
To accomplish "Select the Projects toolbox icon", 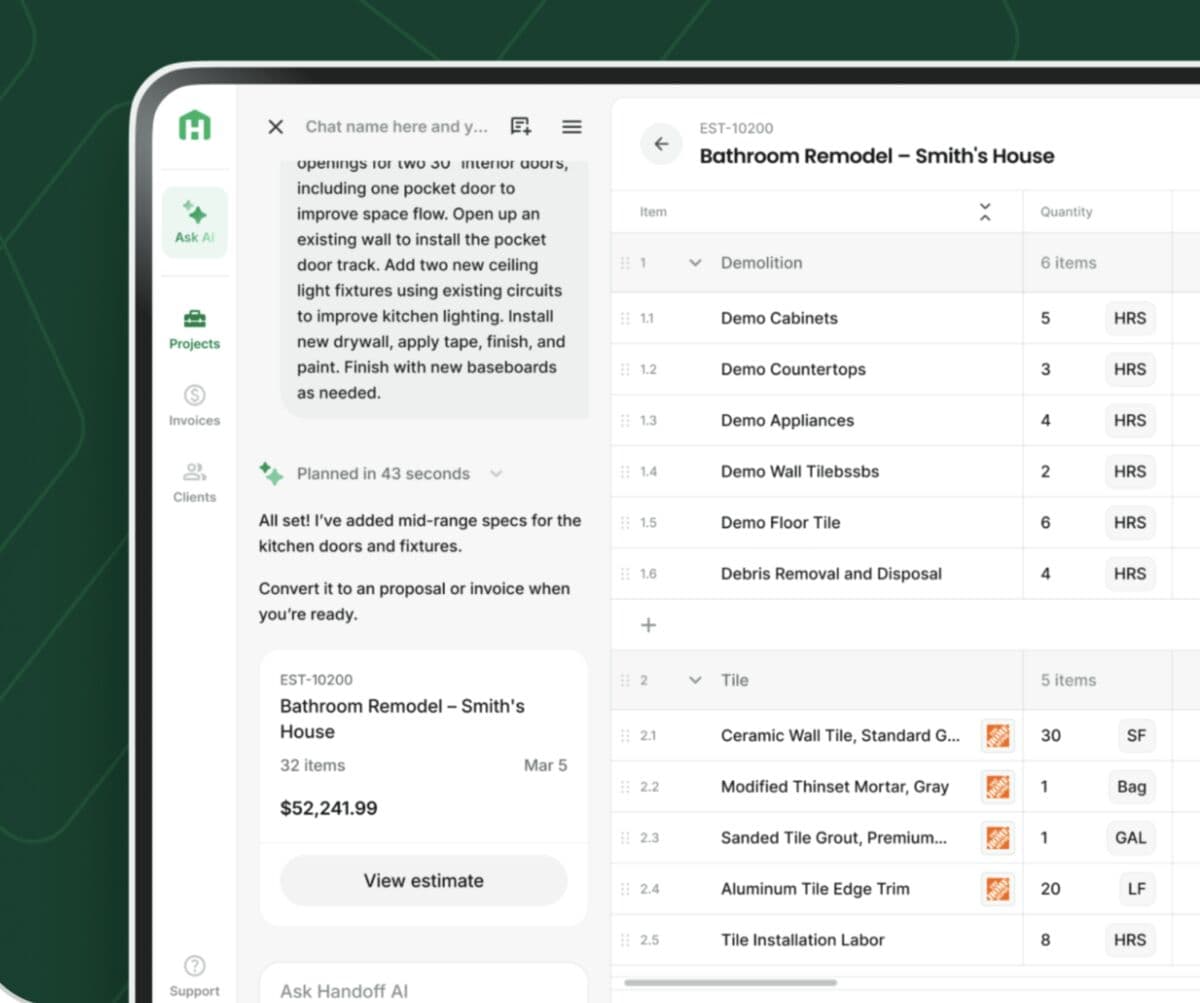I will tap(194, 330).
